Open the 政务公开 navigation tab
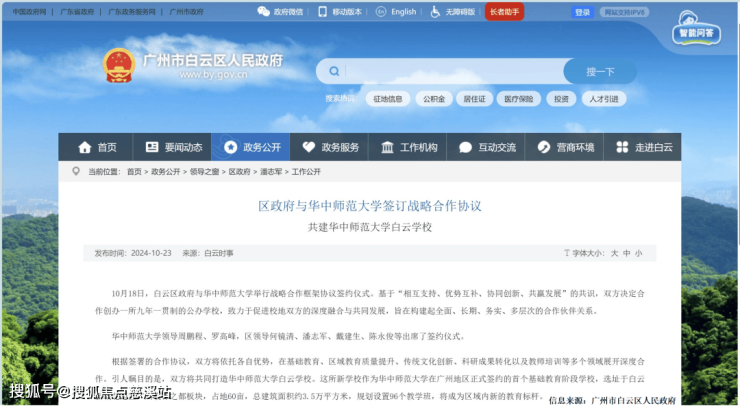Viewport: 740px width, 408px height. tap(251, 147)
